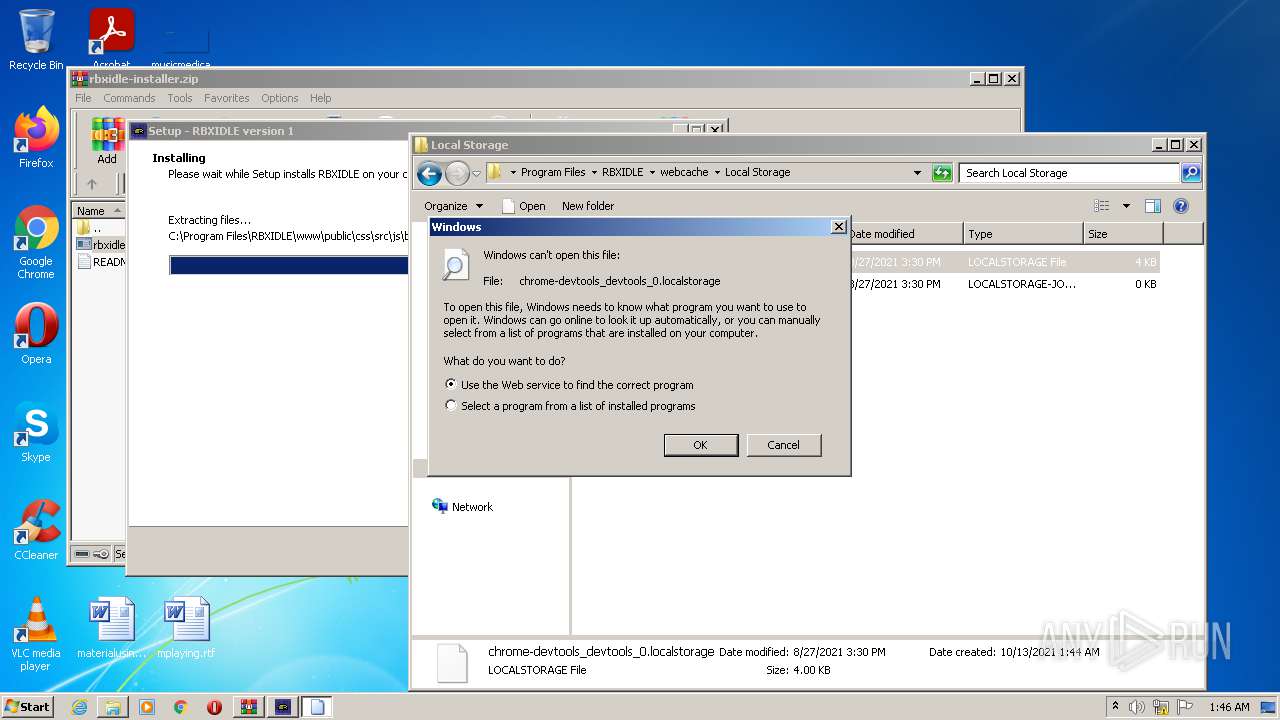Sort by the Size column header
This screenshot has height=720, width=1280.
(x=1122, y=234)
